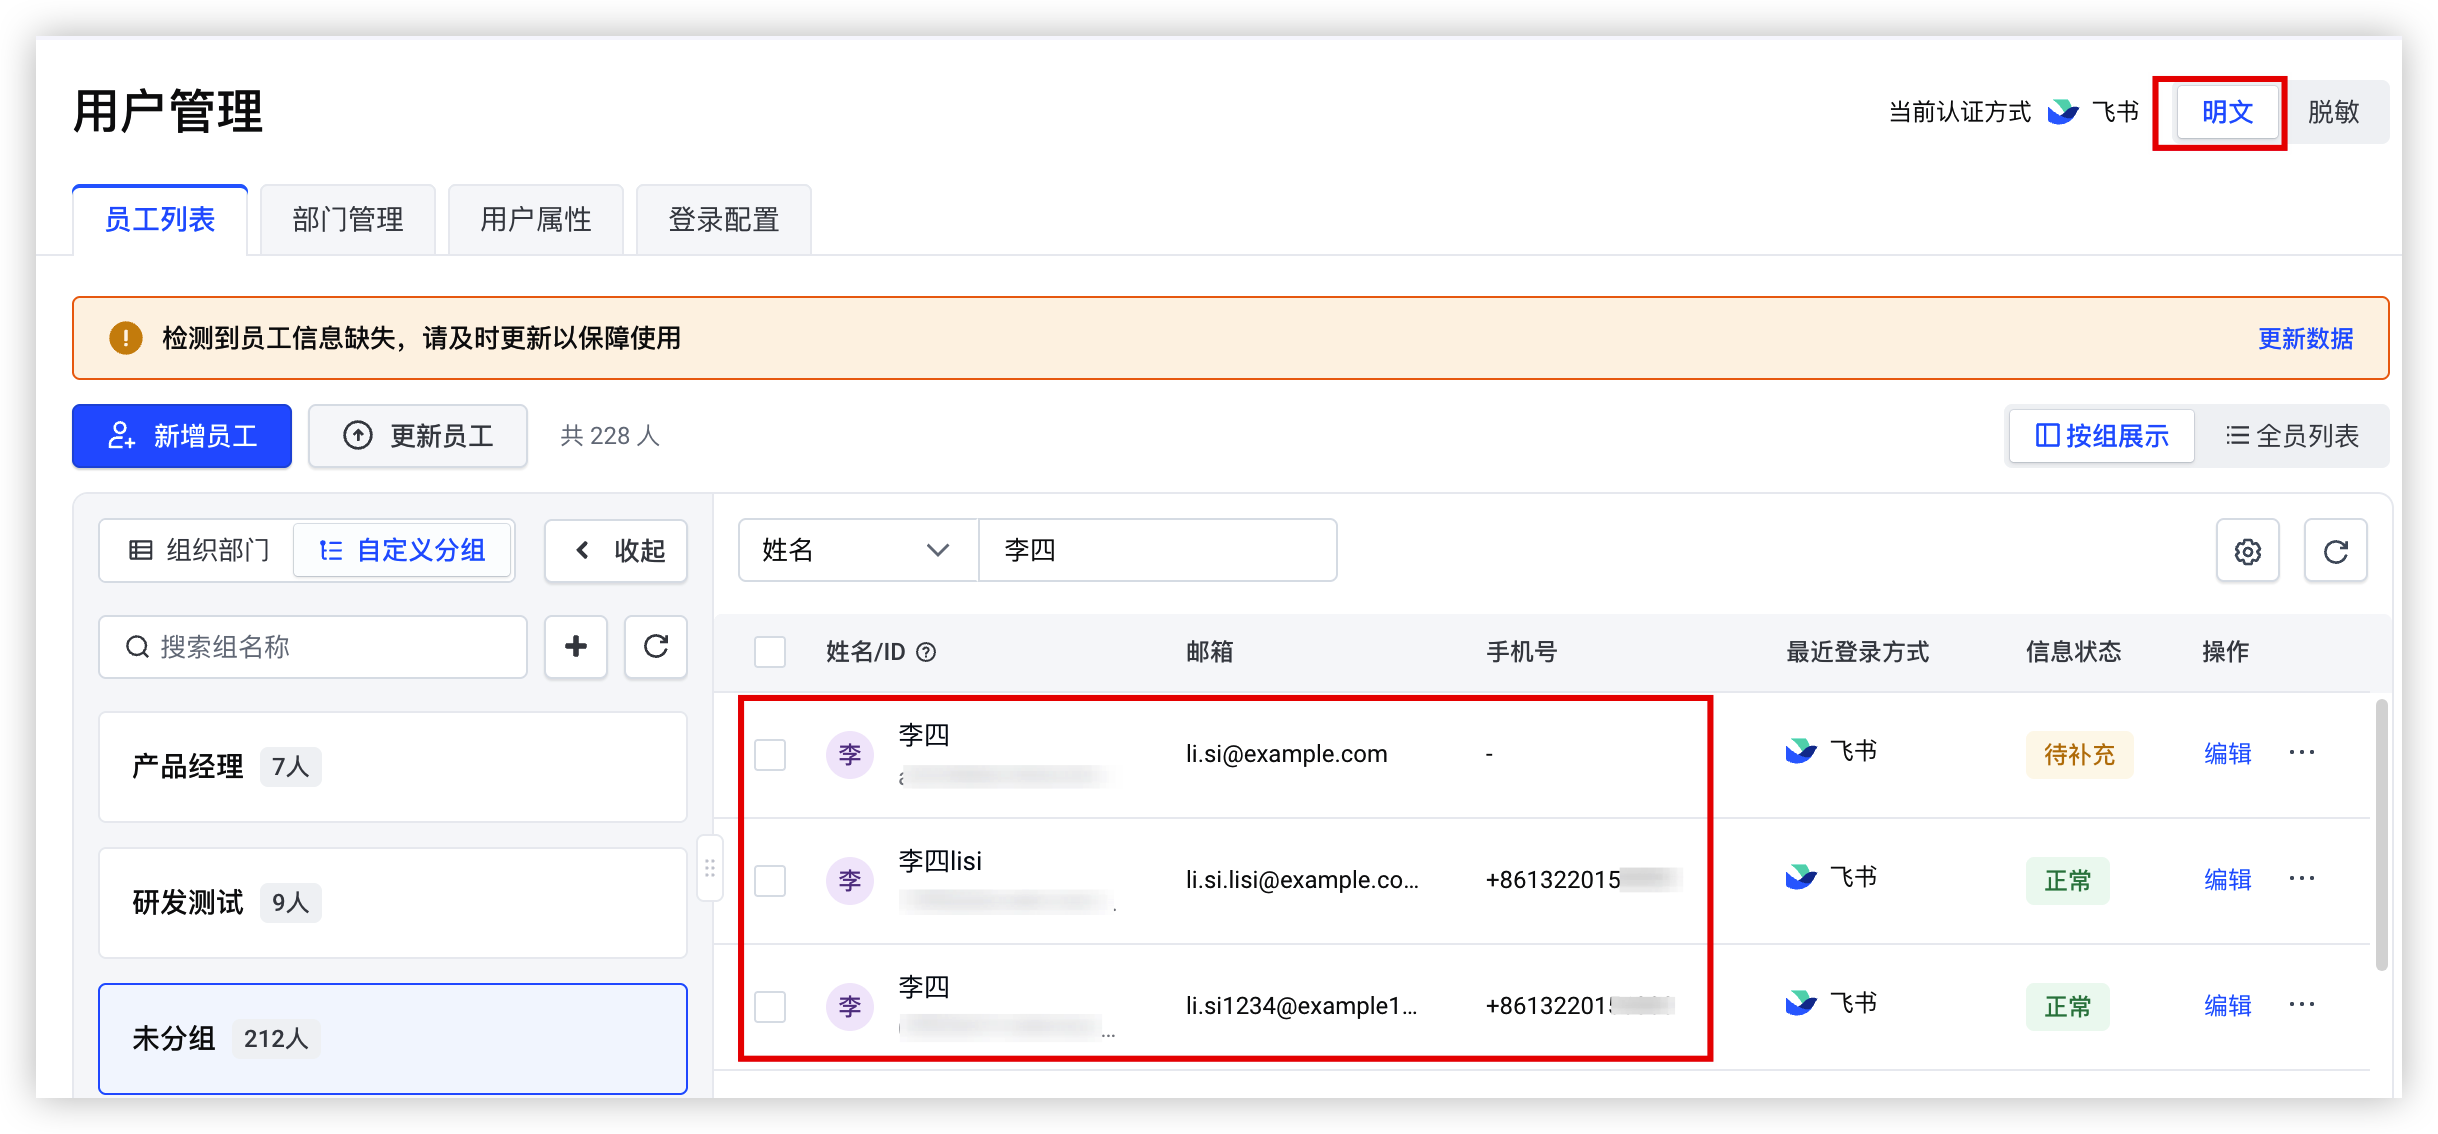Select checkbox for 李四lisi employee

tap(770, 880)
